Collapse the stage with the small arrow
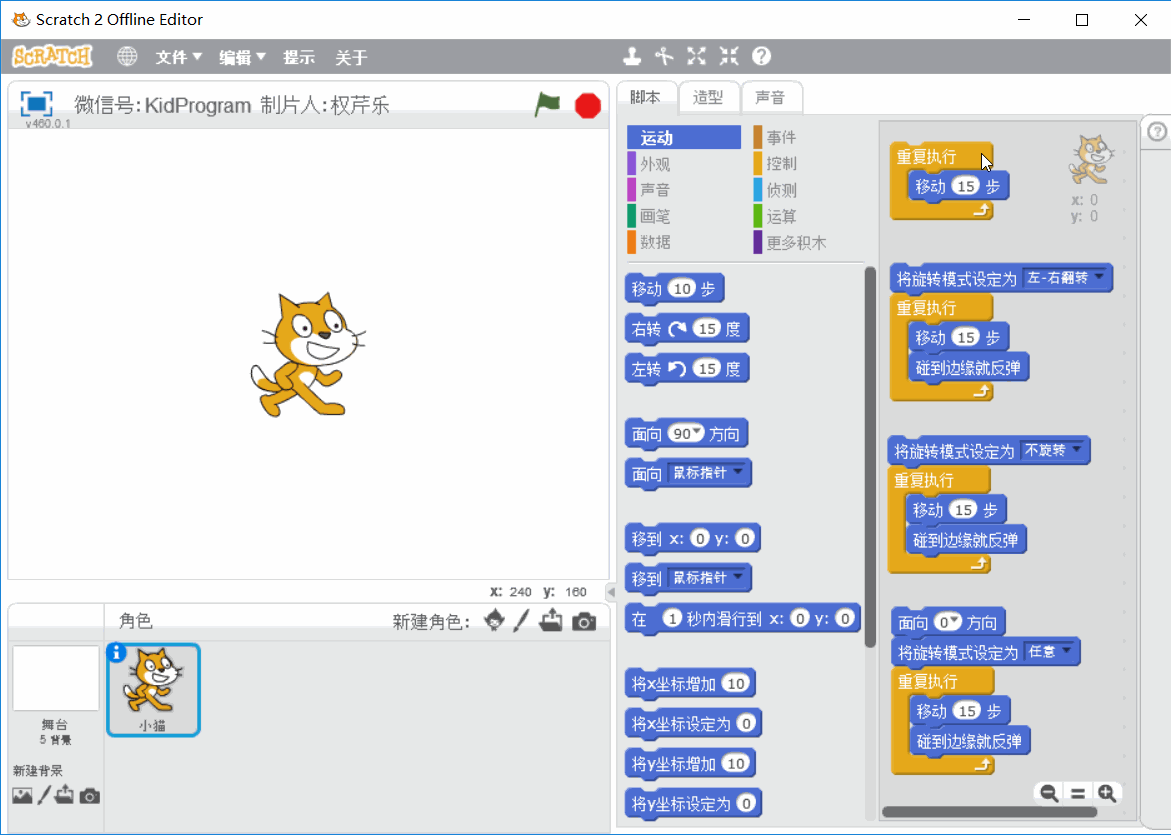Image resolution: width=1171 pixels, height=835 pixels. click(611, 592)
